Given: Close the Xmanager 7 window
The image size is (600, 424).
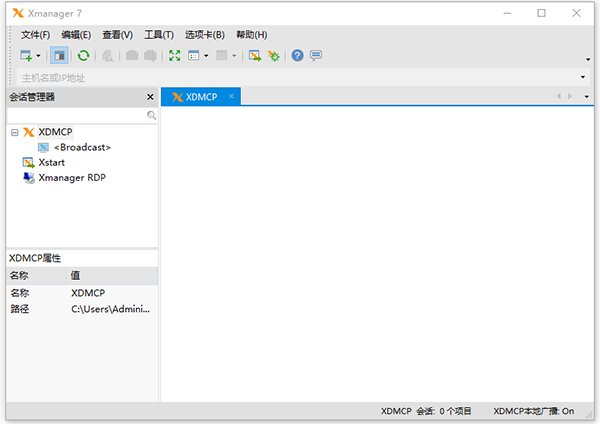Looking at the screenshot, I should 576,13.
